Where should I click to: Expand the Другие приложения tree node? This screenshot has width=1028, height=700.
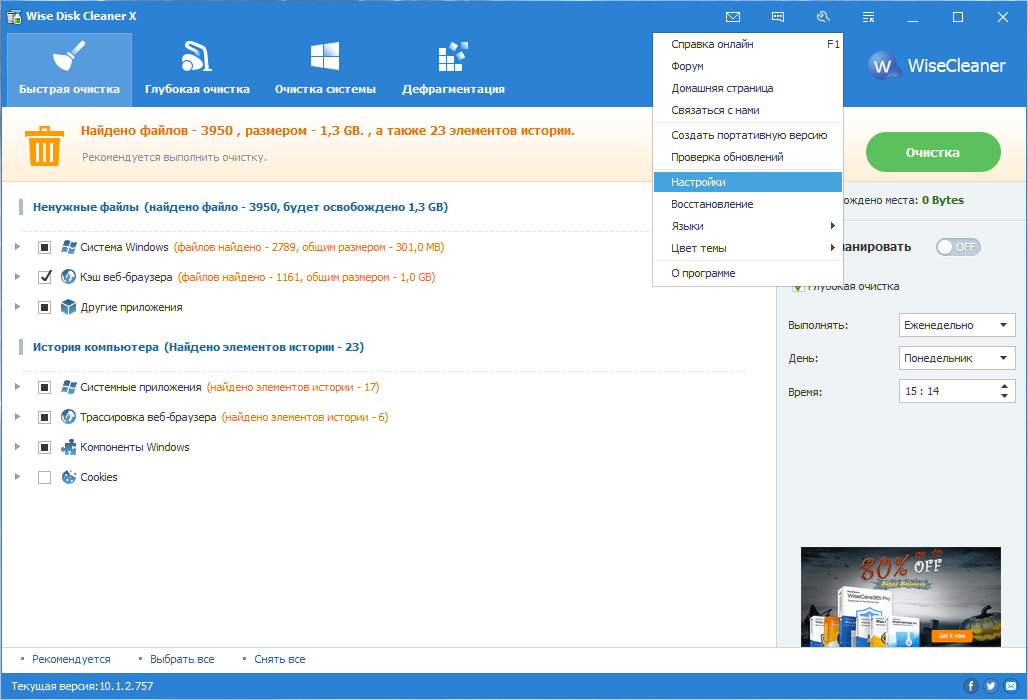click(18, 307)
